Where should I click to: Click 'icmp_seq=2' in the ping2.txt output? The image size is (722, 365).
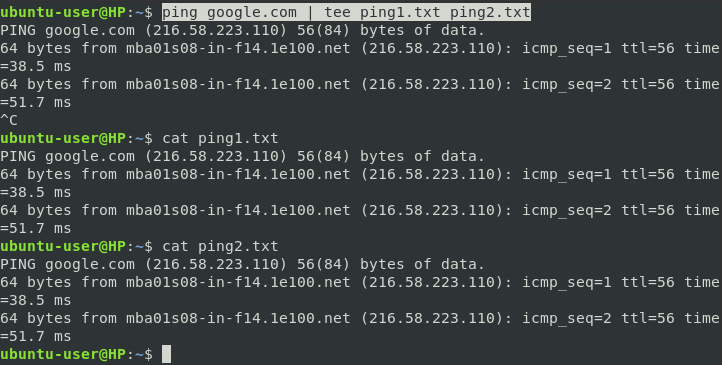[567, 318]
